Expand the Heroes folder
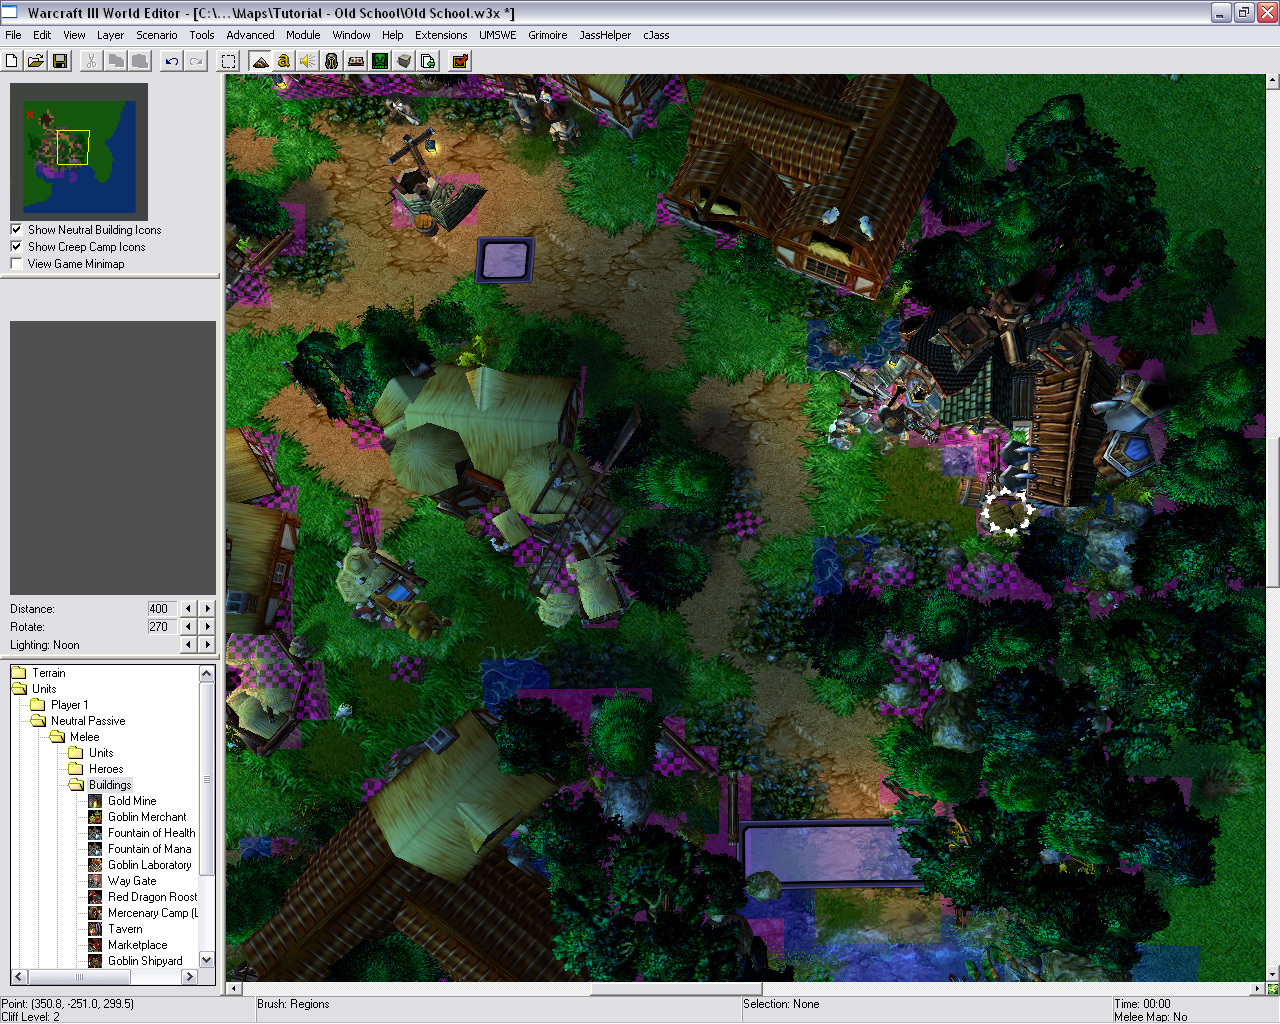1280x1024 pixels. coord(76,769)
